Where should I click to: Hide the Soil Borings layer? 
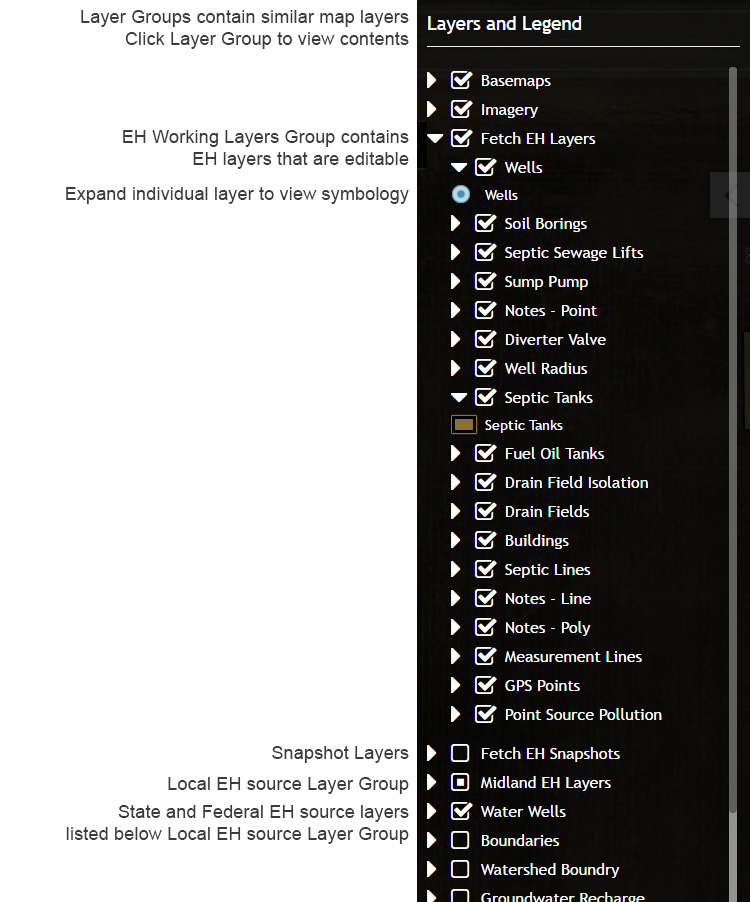pyautogui.click(x=485, y=224)
